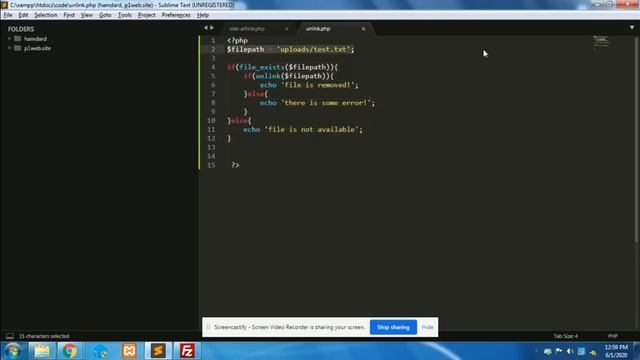The width and height of the screenshot is (640, 360).
Task: Click the minimap code preview
Action: 601,41
